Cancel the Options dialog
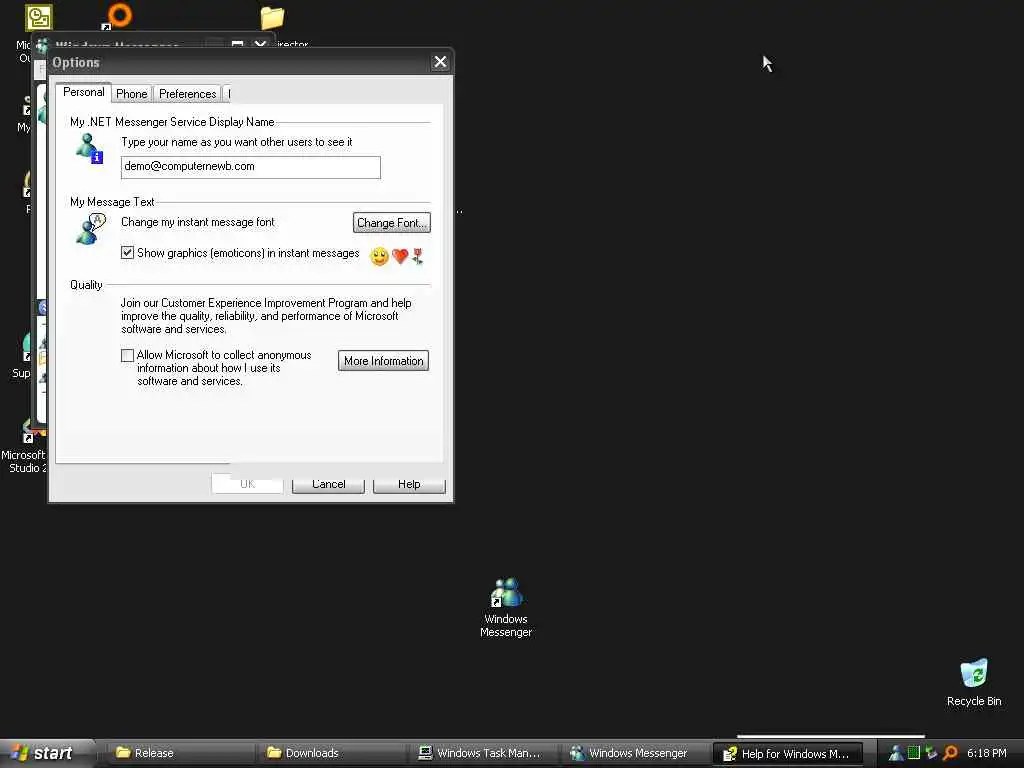Viewport: 1024px width, 768px height. [328, 484]
